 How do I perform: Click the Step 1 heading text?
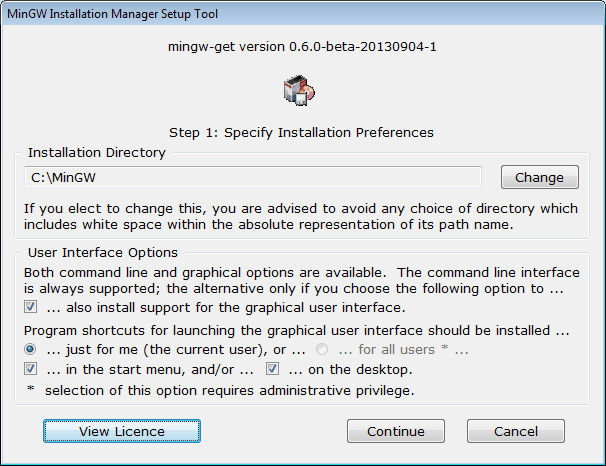pyautogui.click(x=302, y=132)
